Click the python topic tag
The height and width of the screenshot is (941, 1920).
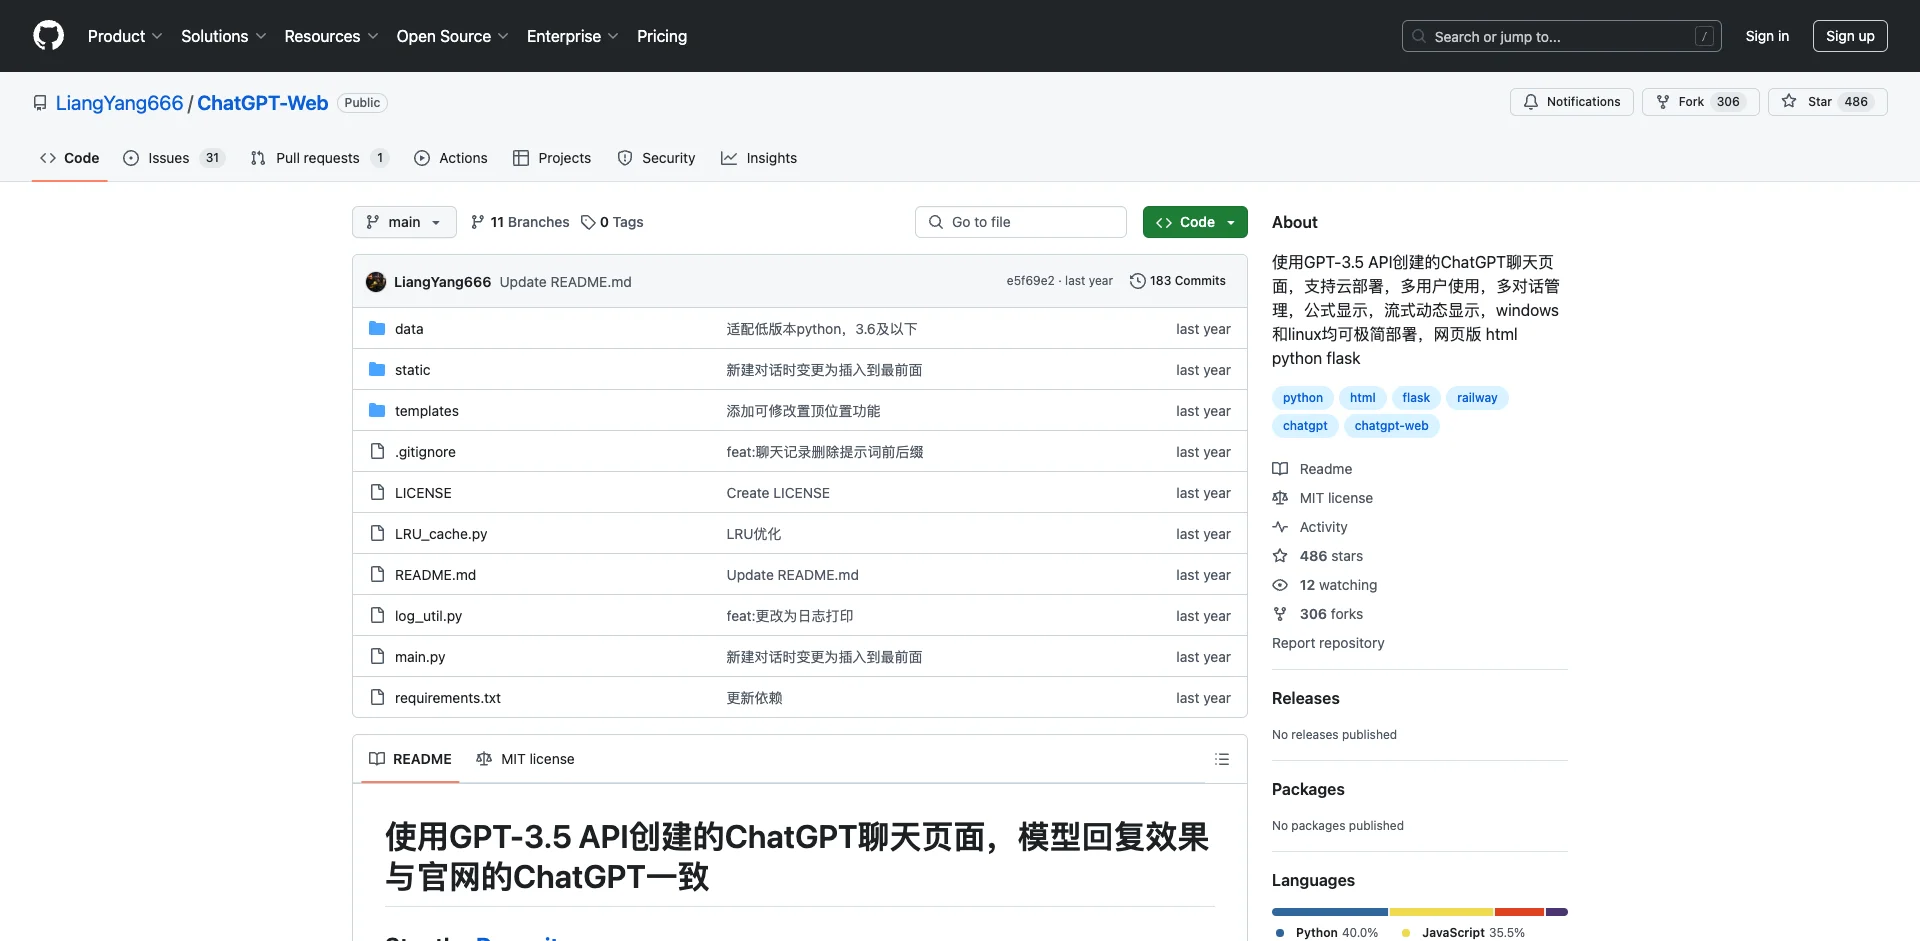[x=1303, y=398]
